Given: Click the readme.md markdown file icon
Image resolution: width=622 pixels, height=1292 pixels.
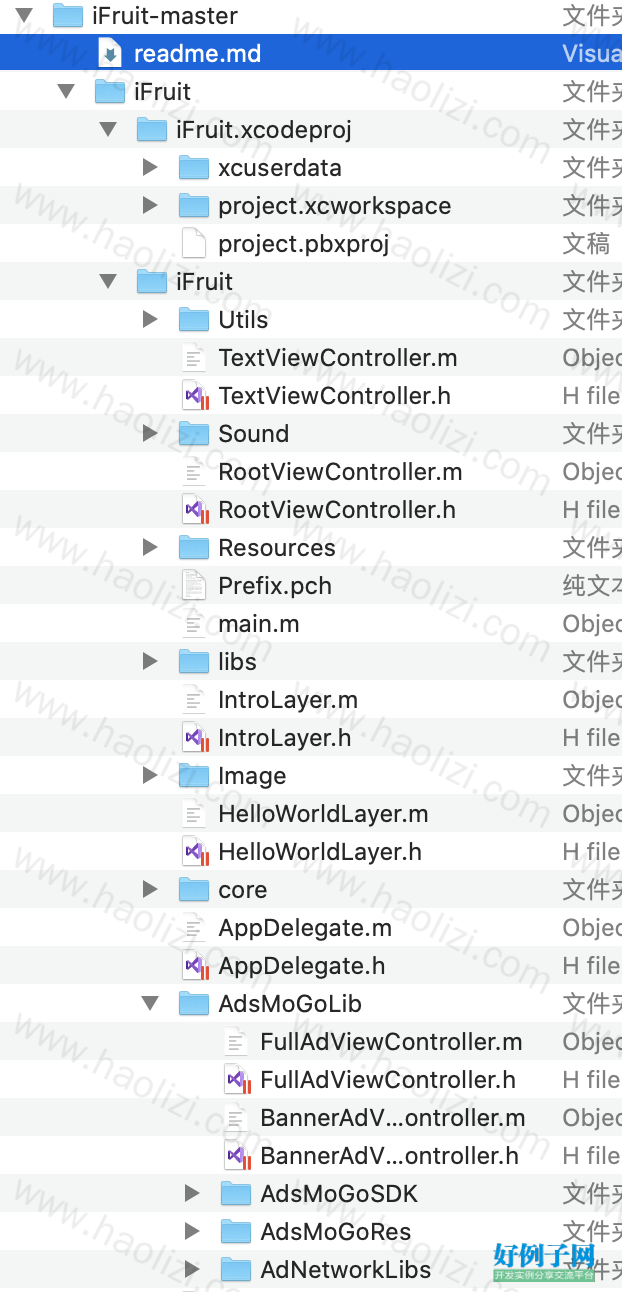Looking at the screenshot, I should [x=109, y=54].
